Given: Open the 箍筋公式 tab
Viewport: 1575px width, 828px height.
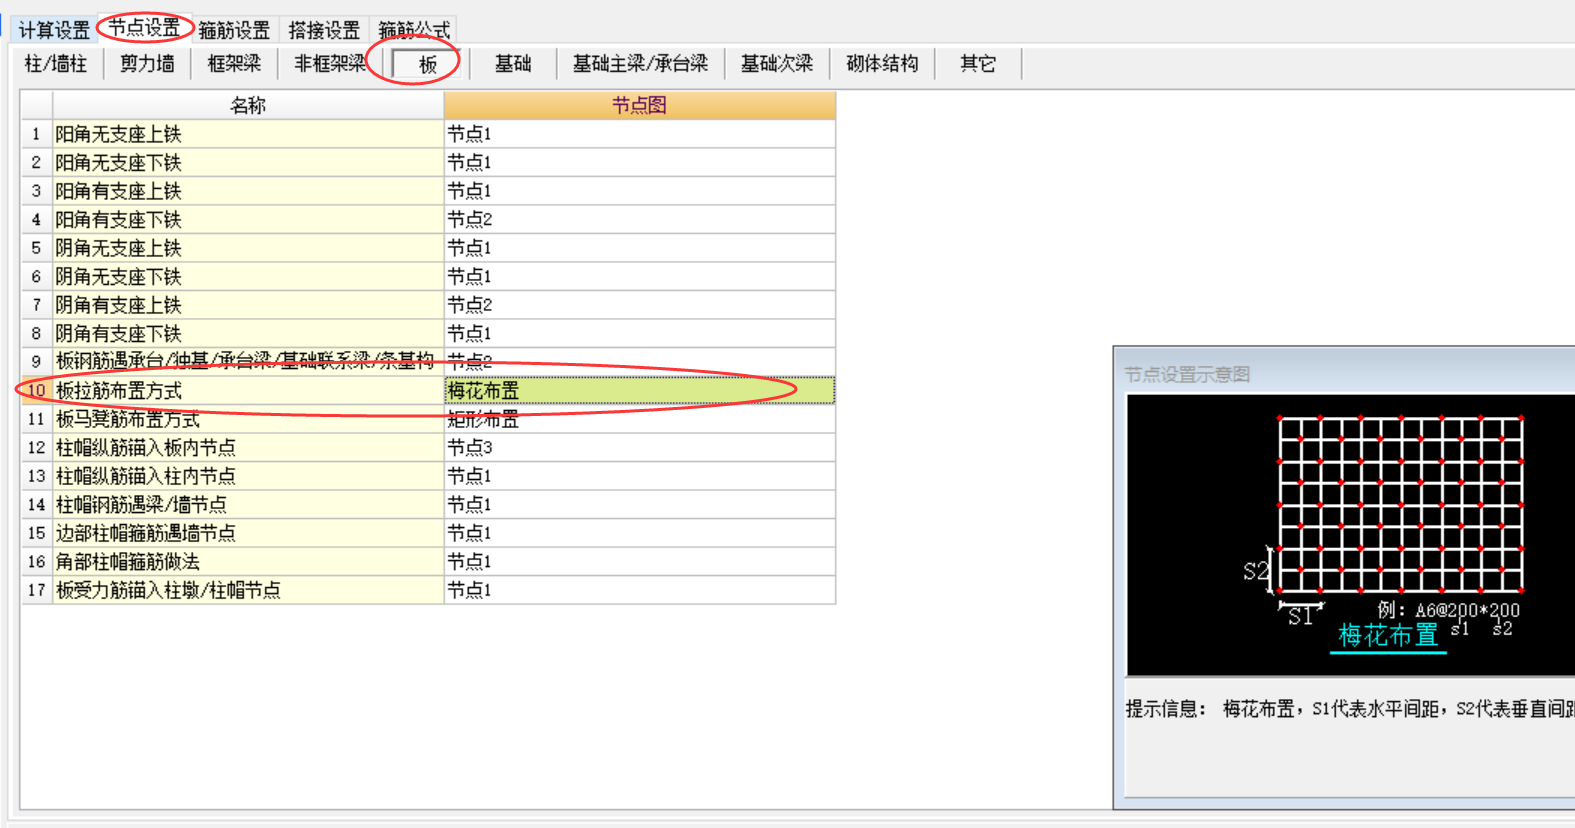Looking at the screenshot, I should click(414, 30).
